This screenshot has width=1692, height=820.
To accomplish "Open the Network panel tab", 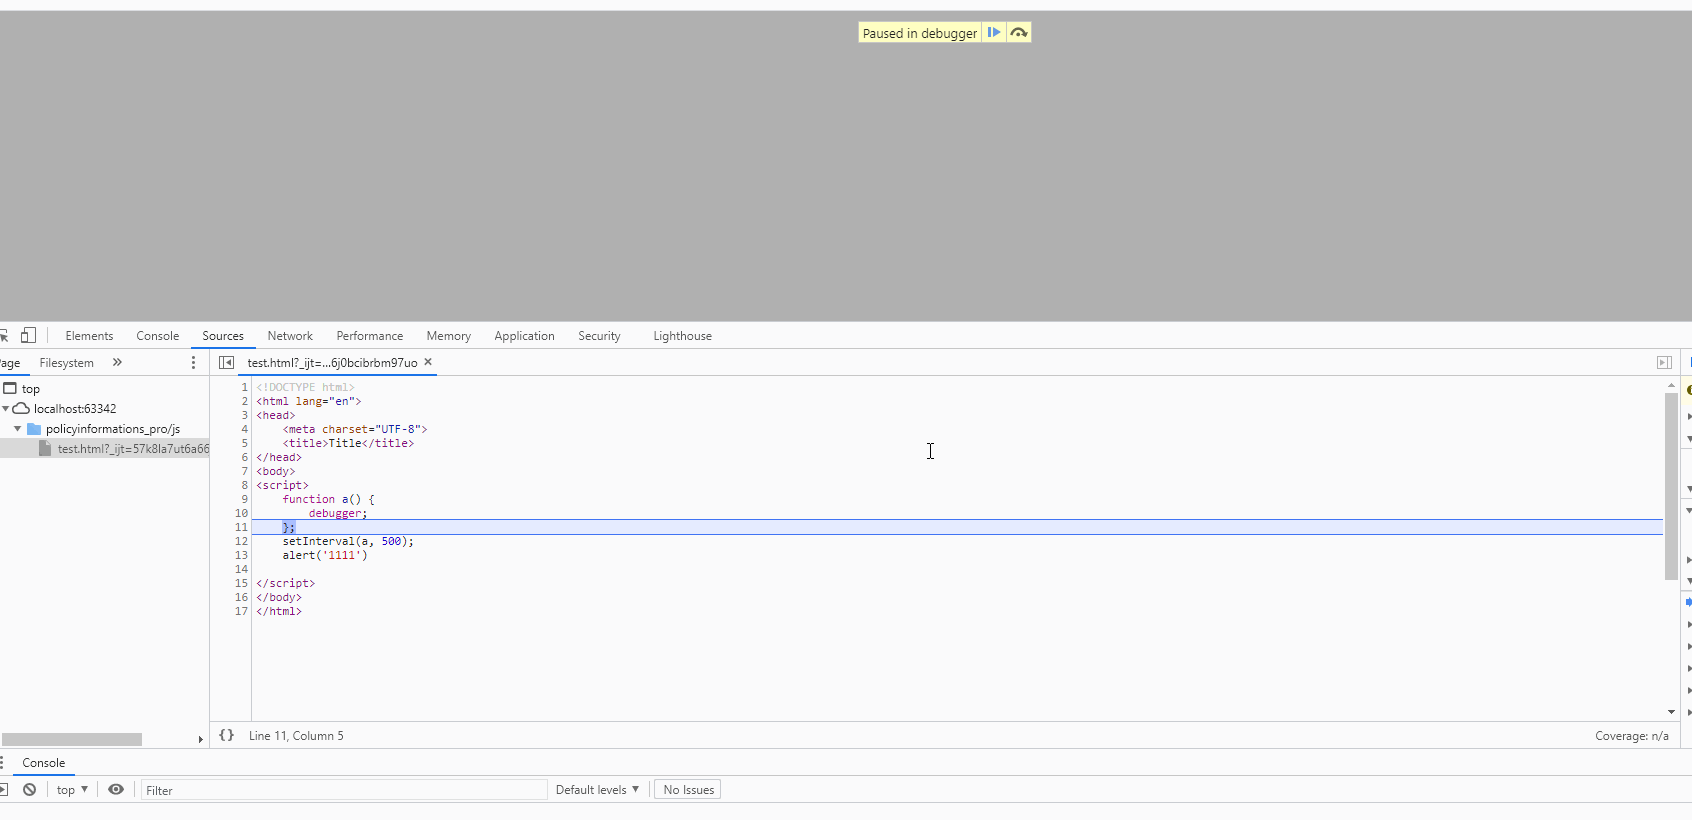I will (290, 336).
